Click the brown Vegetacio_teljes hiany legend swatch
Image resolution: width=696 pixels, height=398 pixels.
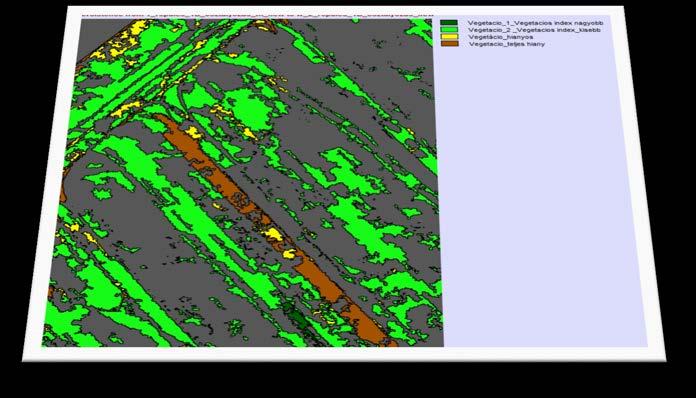click(450, 43)
